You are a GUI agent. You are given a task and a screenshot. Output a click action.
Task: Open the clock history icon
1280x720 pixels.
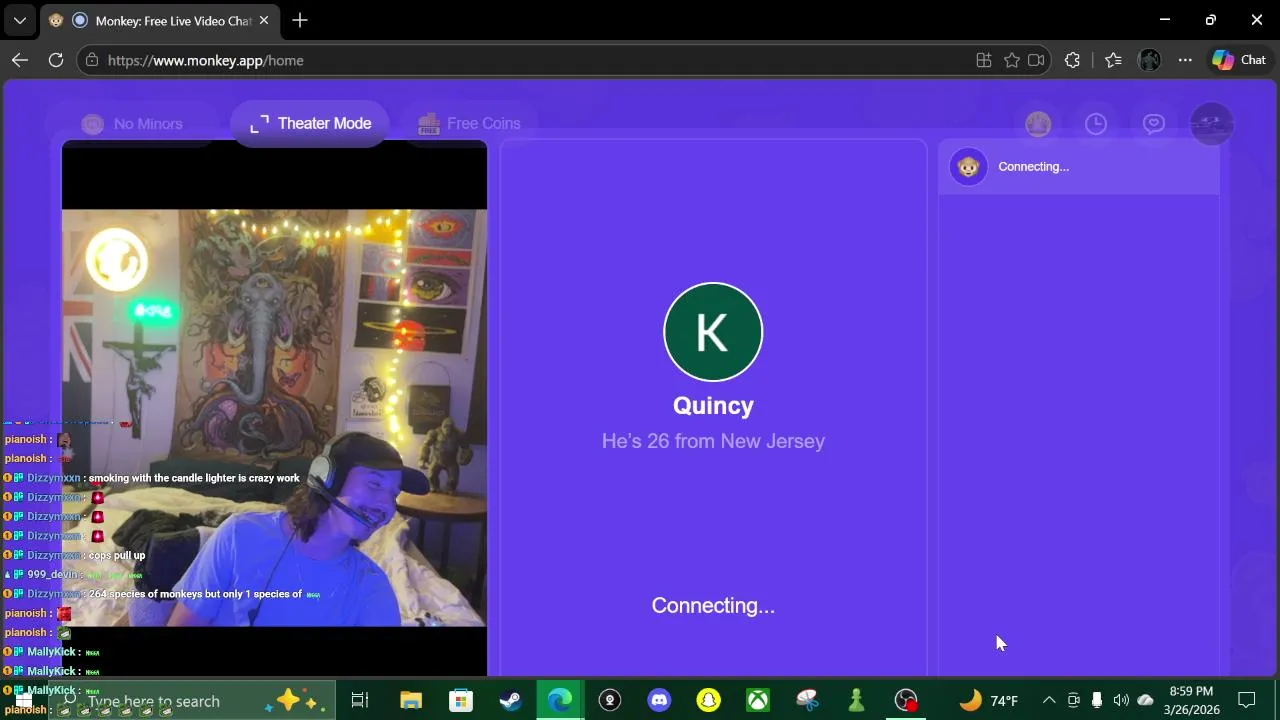[x=1096, y=124]
